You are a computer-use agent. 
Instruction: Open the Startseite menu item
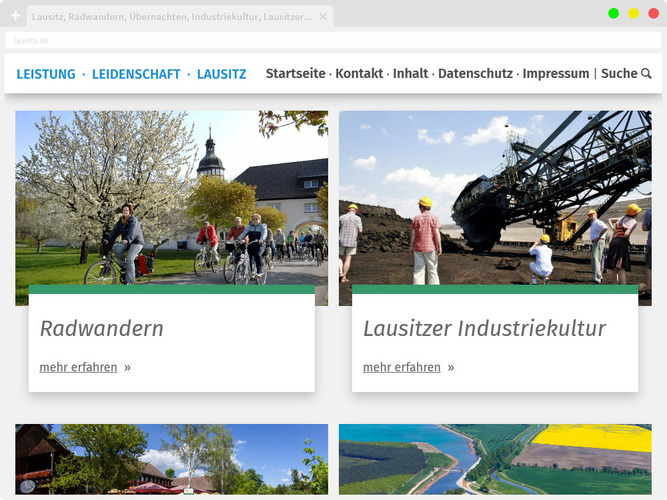pyautogui.click(x=295, y=74)
